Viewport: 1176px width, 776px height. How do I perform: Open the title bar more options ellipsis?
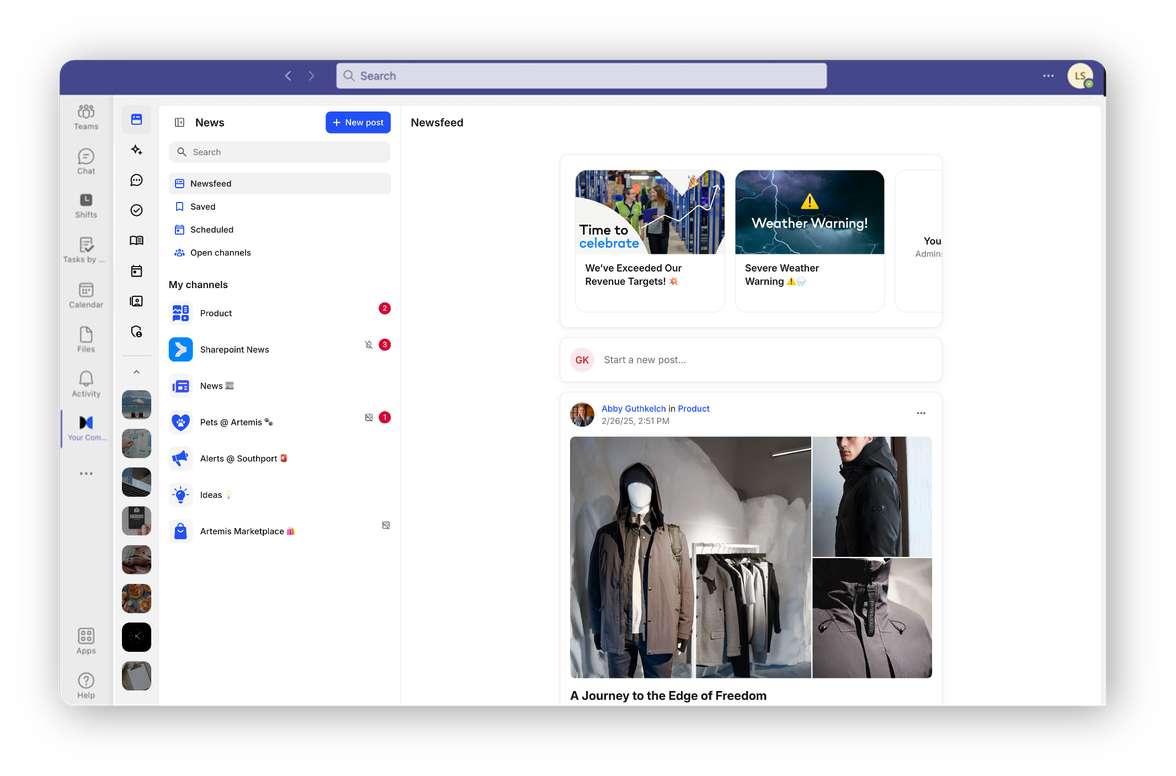1048,76
